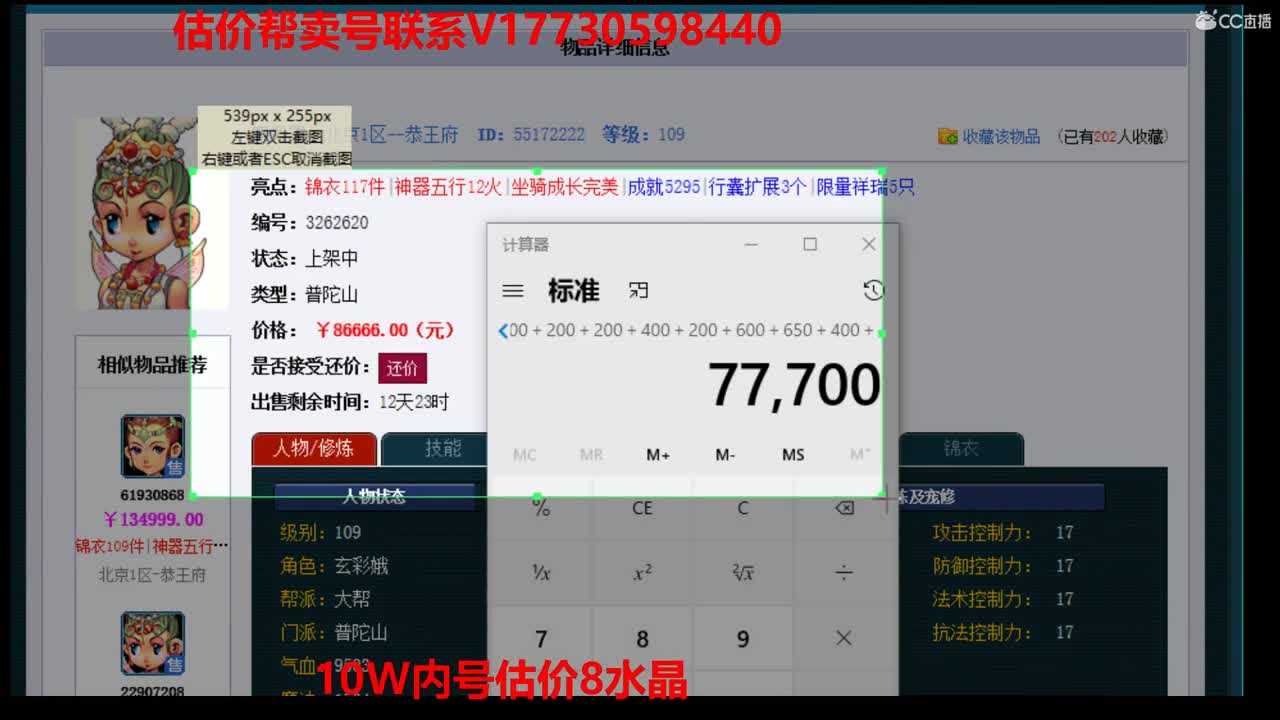Click the 人物状态 section header
This screenshot has width=1280, height=720.
pos(374,496)
